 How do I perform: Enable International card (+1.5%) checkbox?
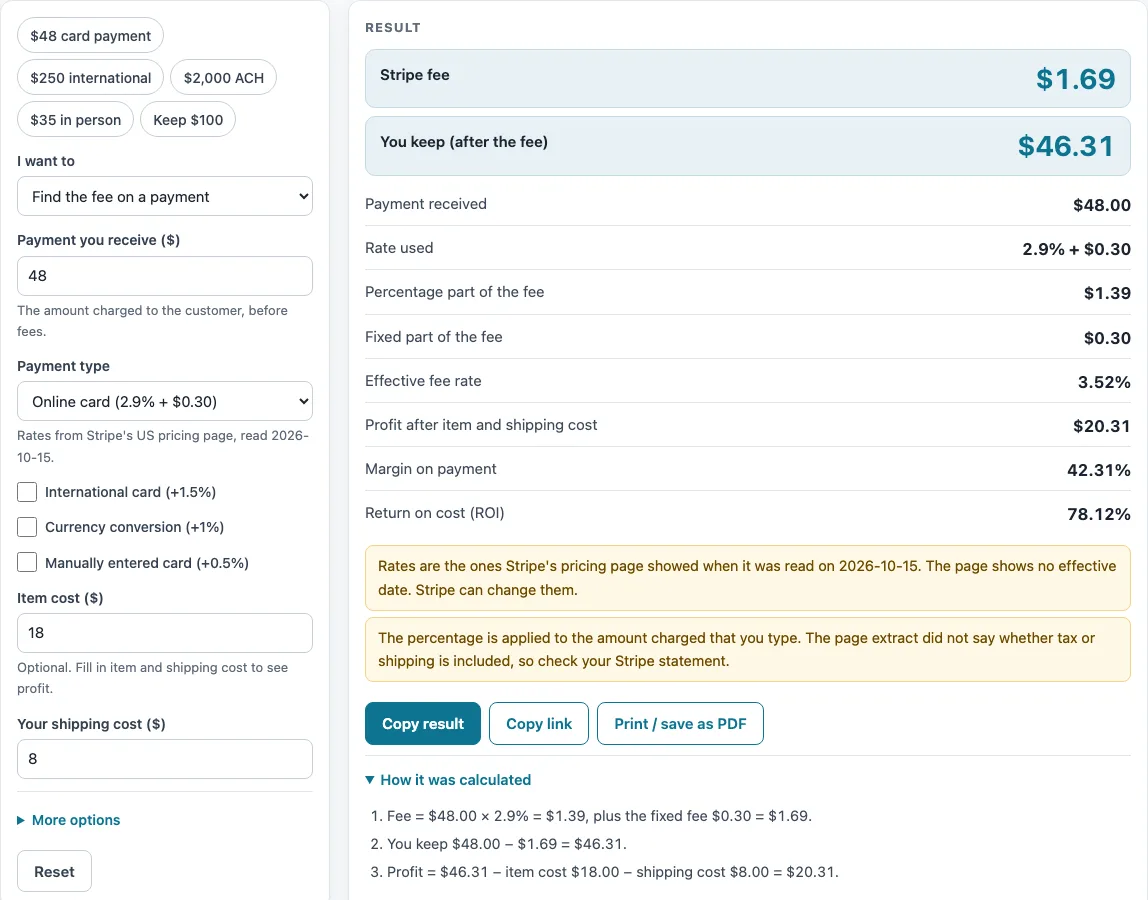click(27, 492)
